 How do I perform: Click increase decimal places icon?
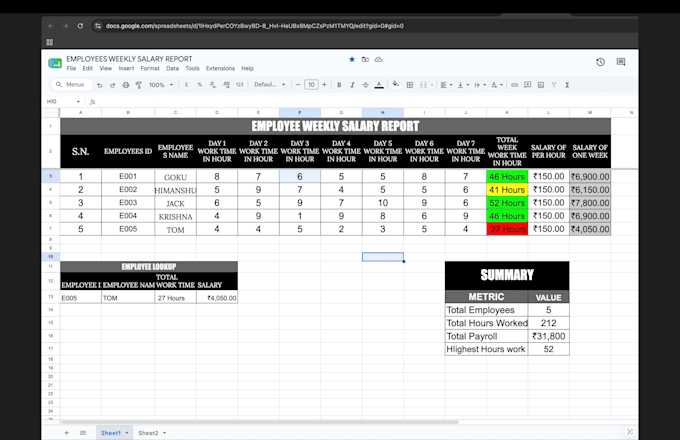[x=226, y=85]
